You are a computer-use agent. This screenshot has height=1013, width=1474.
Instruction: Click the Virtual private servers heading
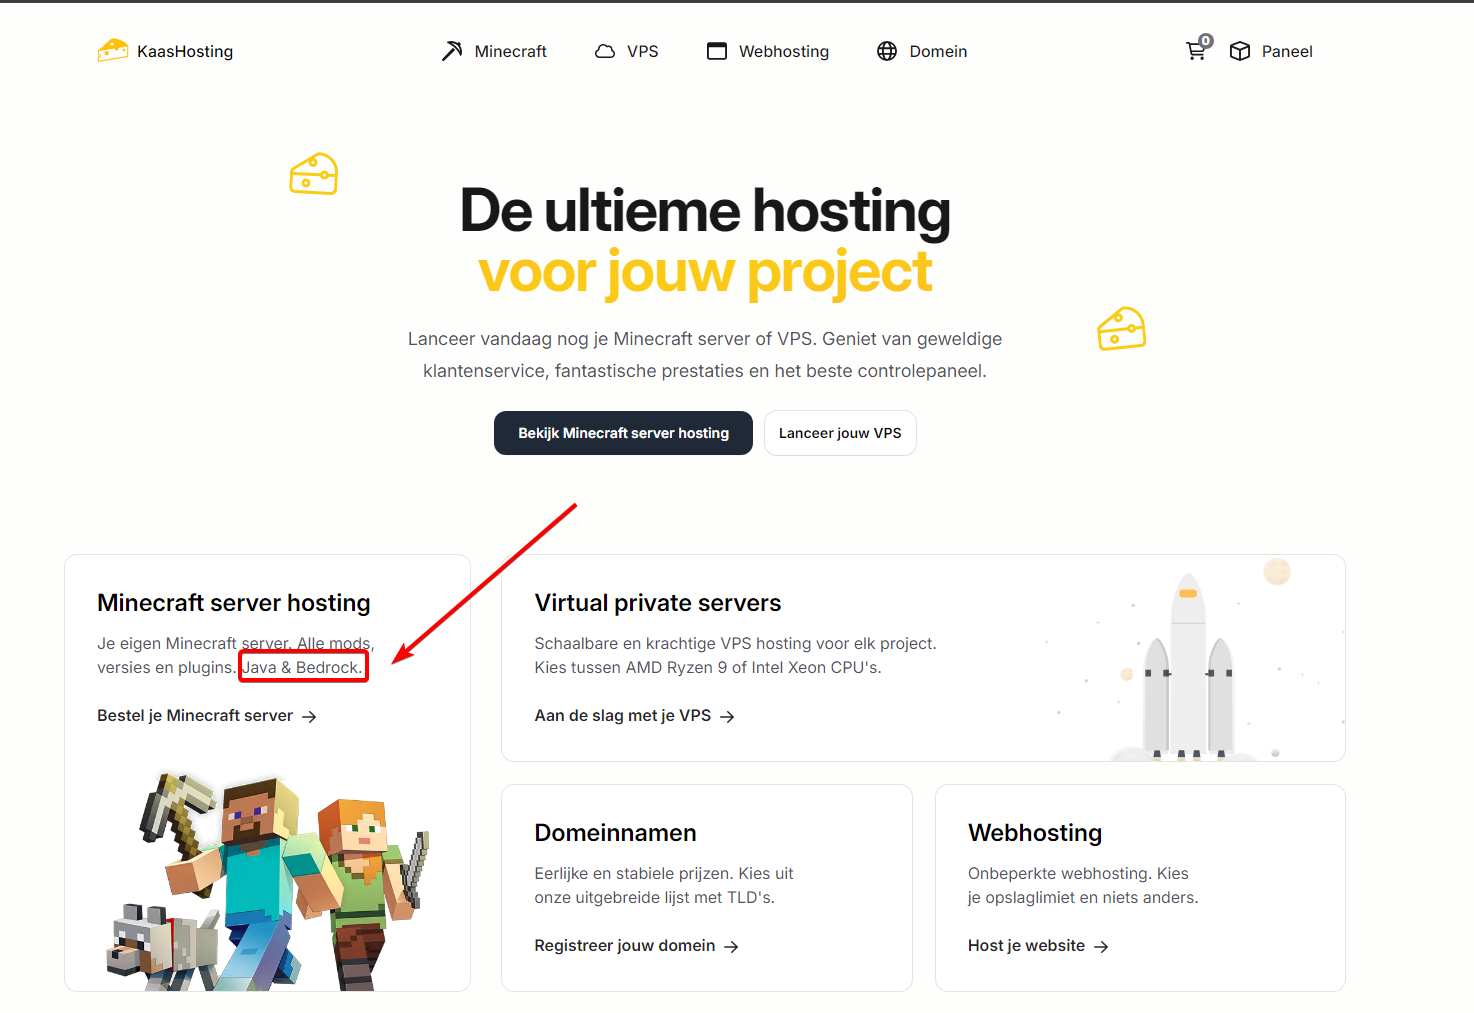(657, 603)
